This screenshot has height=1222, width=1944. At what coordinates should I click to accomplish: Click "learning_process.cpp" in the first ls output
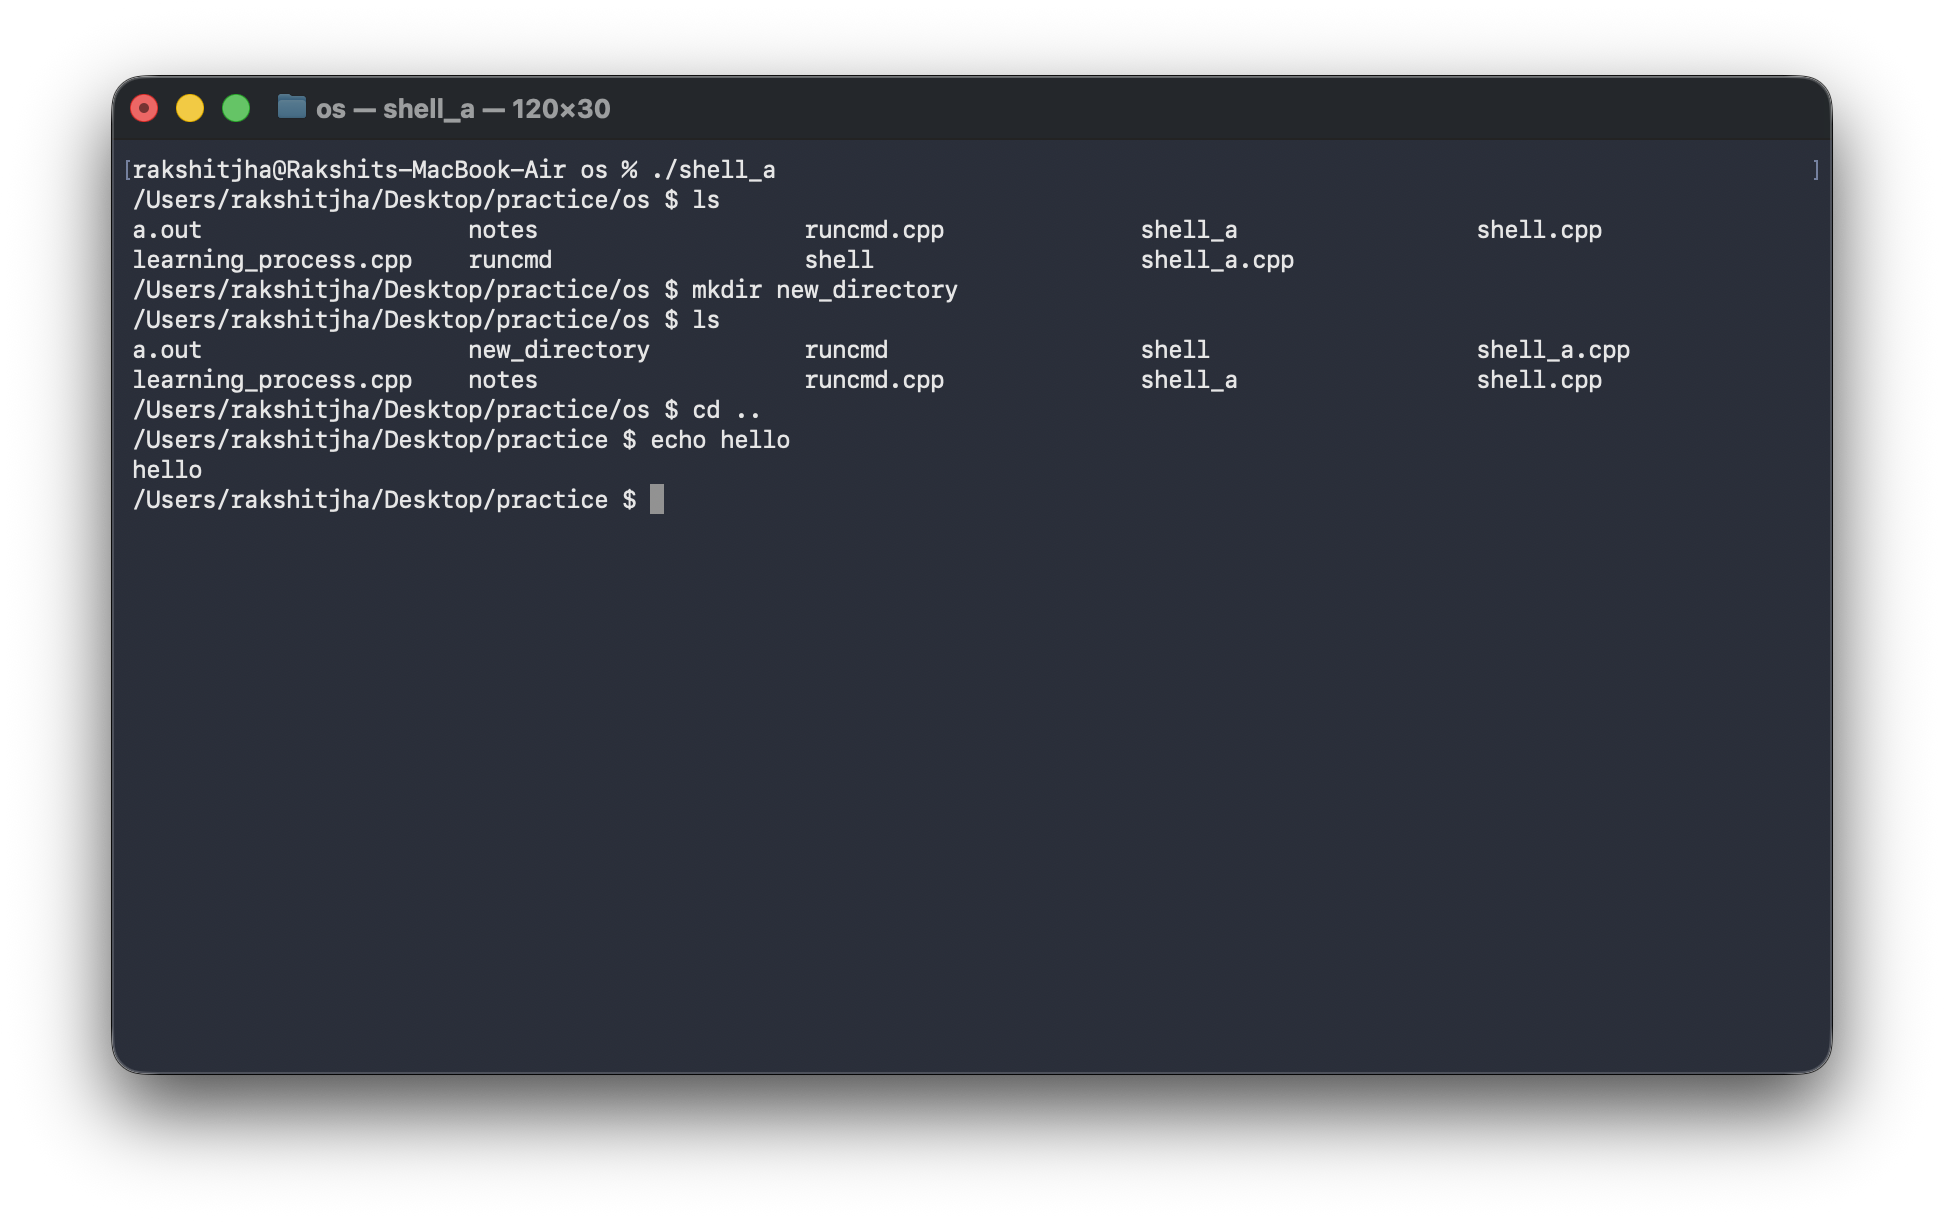pyautogui.click(x=272, y=260)
